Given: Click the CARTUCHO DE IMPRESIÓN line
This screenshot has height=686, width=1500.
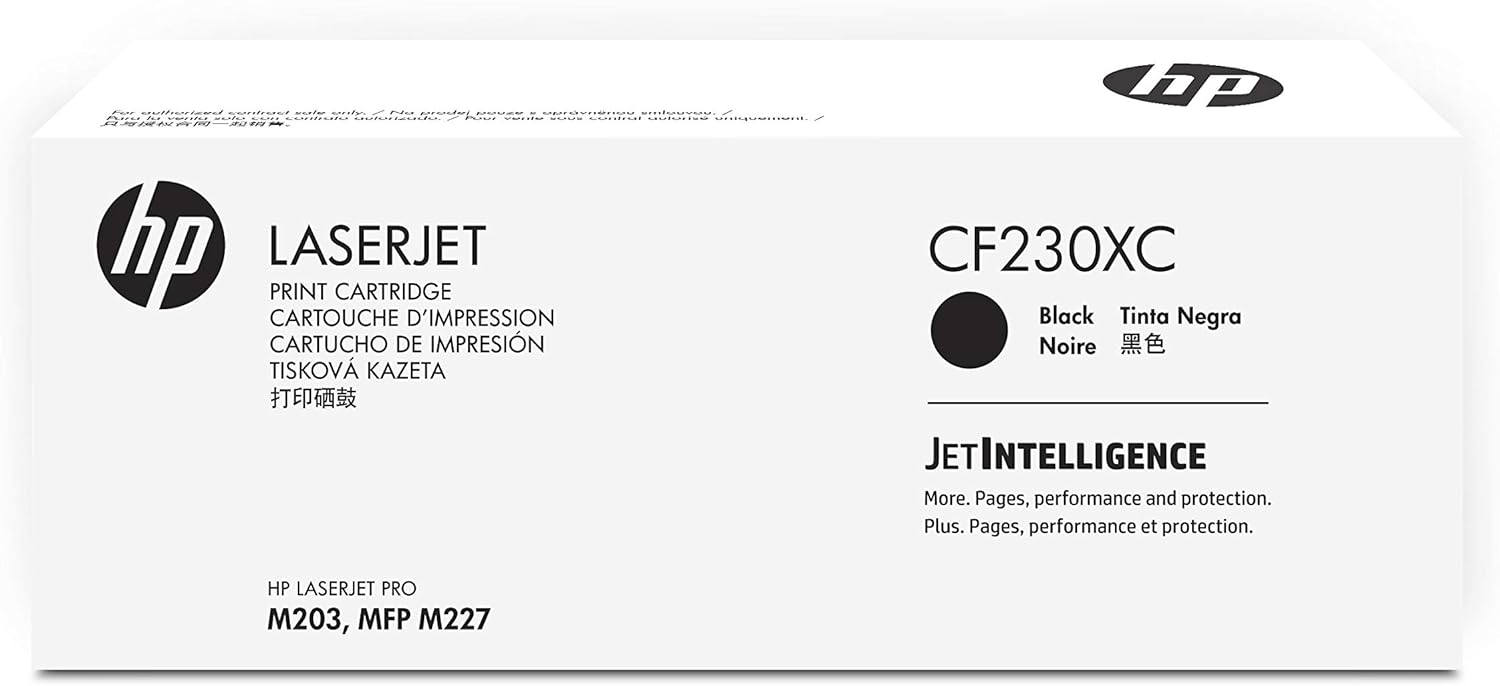Looking at the screenshot, I should pyautogui.click(x=406, y=344).
